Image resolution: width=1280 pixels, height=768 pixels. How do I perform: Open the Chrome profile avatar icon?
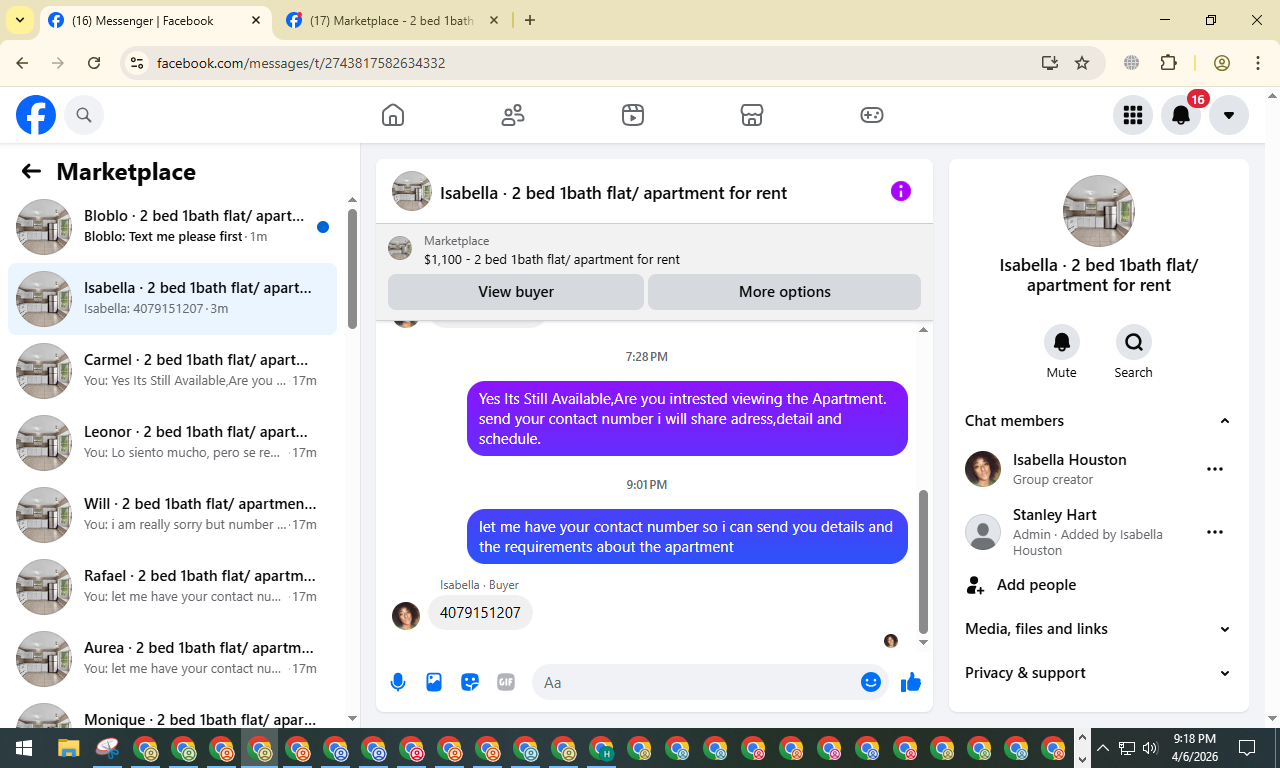tap(1221, 63)
